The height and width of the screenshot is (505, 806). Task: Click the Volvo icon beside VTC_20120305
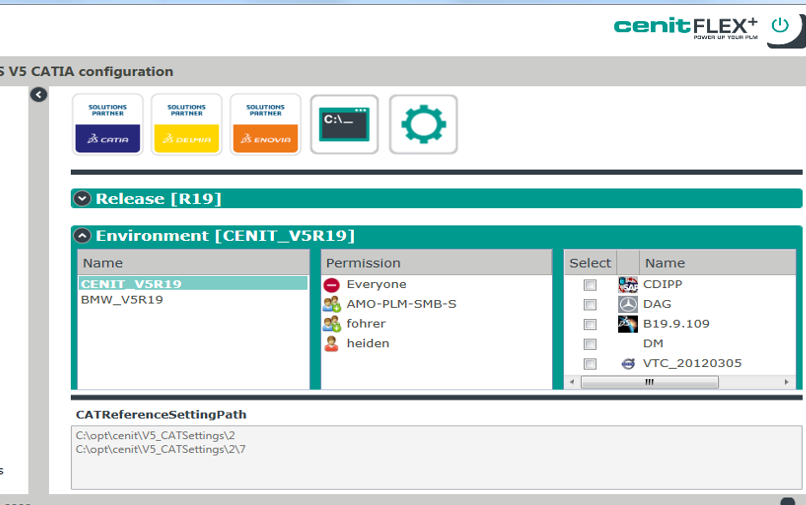click(628, 364)
